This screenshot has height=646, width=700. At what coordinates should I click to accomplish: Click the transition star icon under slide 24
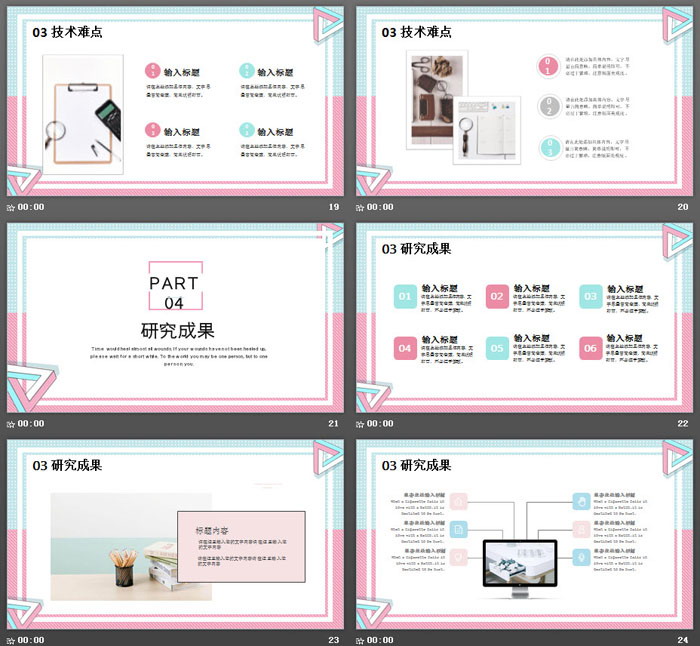(360, 641)
